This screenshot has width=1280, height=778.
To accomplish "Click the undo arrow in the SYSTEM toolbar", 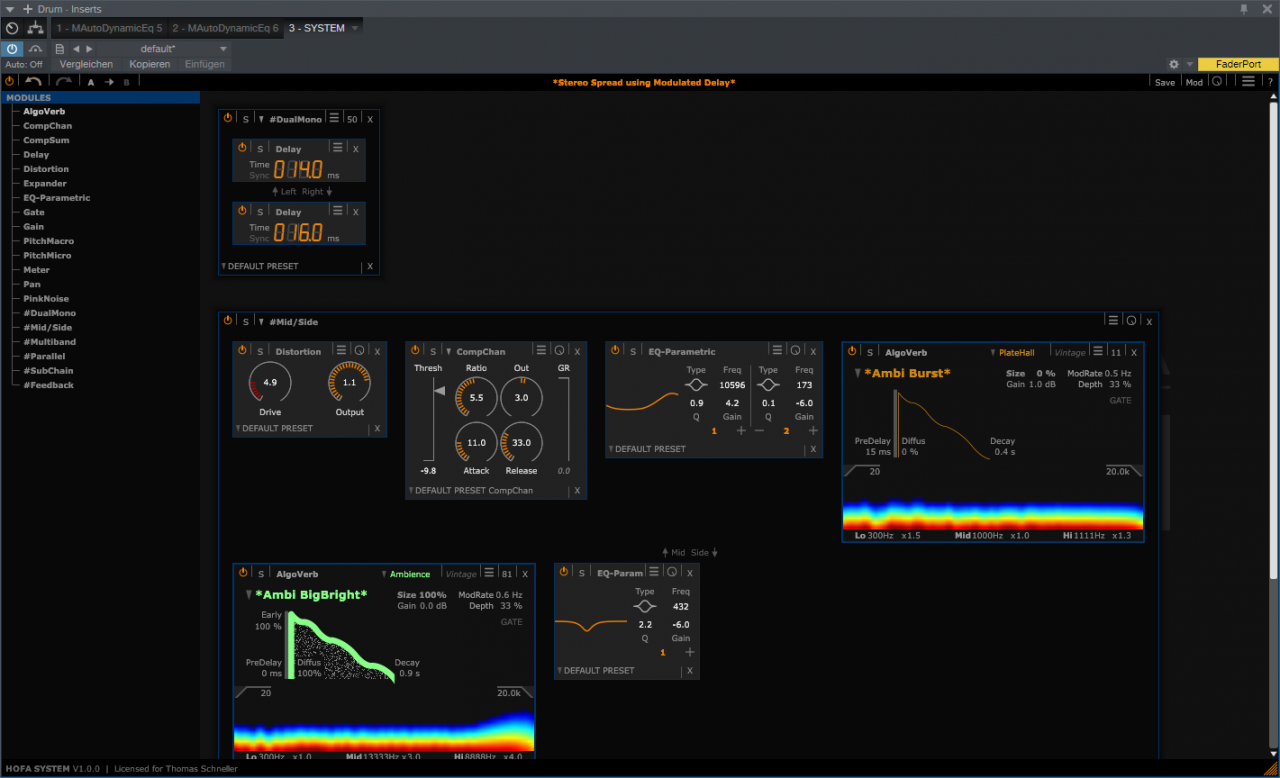I will pos(33,82).
